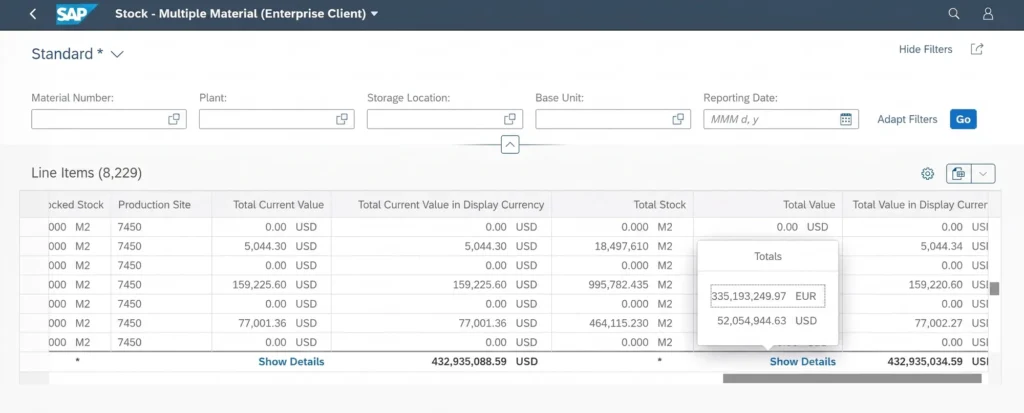1024x413 pixels.
Task: Show Details under Total Current Value
Action: pos(291,361)
